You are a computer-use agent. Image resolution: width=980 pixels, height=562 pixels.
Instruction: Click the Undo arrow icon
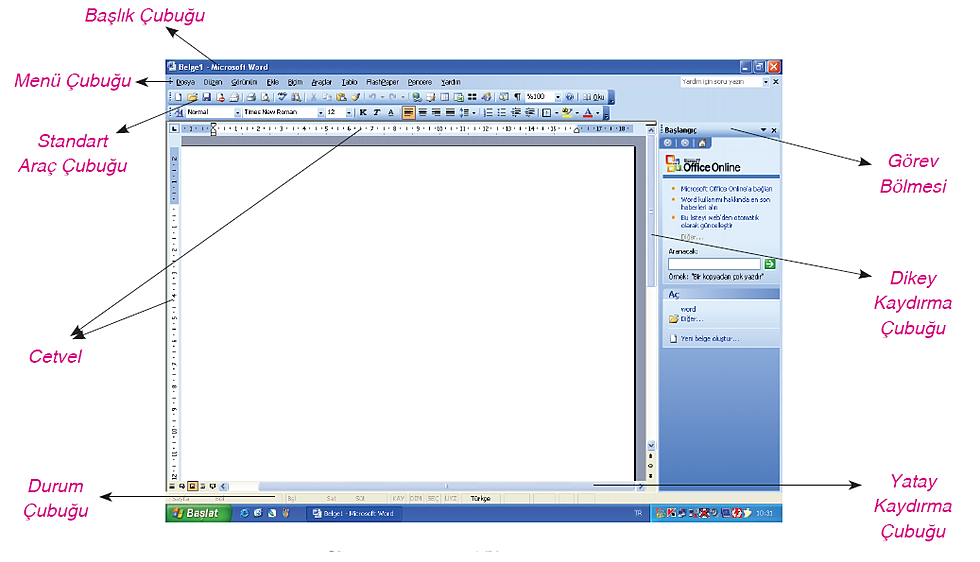pyautogui.click(x=372, y=97)
